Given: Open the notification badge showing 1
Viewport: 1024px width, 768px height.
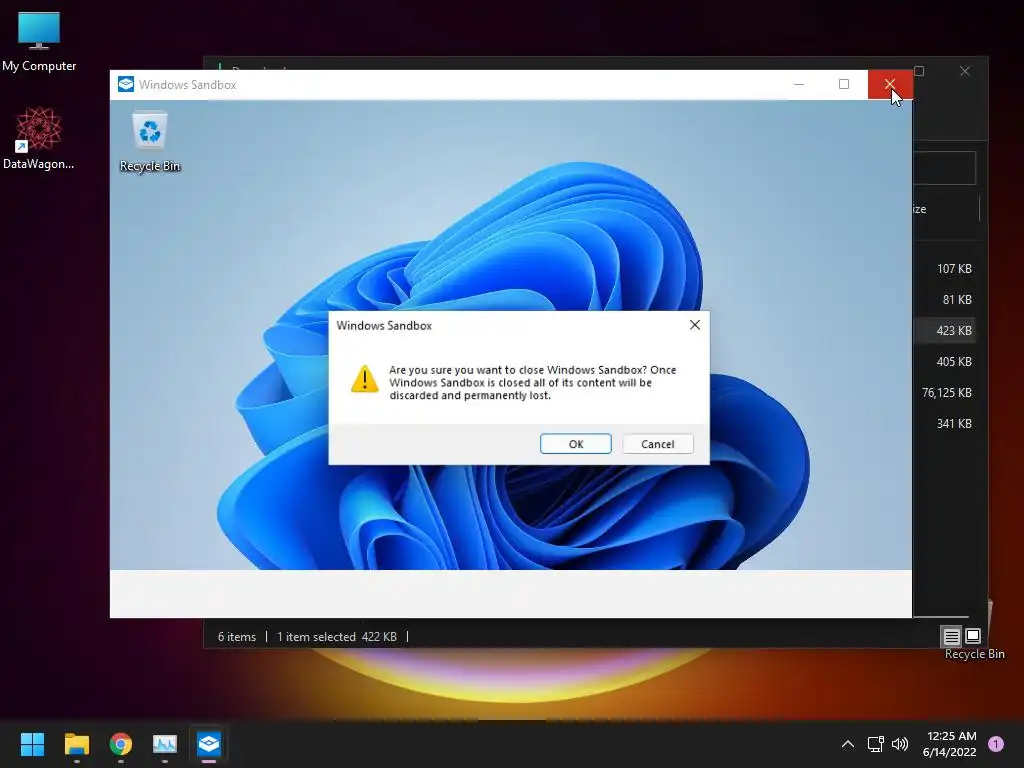Looking at the screenshot, I should [995, 744].
